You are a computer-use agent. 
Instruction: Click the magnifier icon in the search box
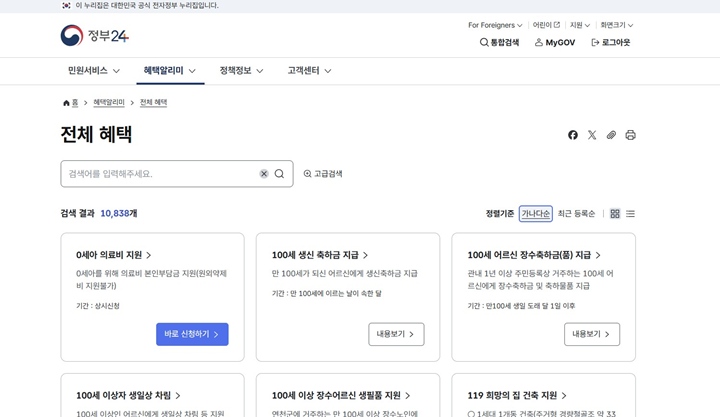coord(279,174)
